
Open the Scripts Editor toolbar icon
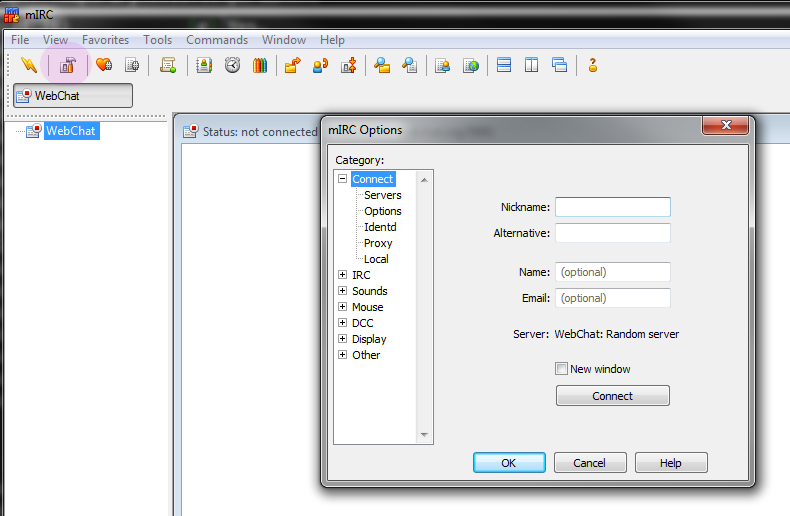tap(168, 65)
